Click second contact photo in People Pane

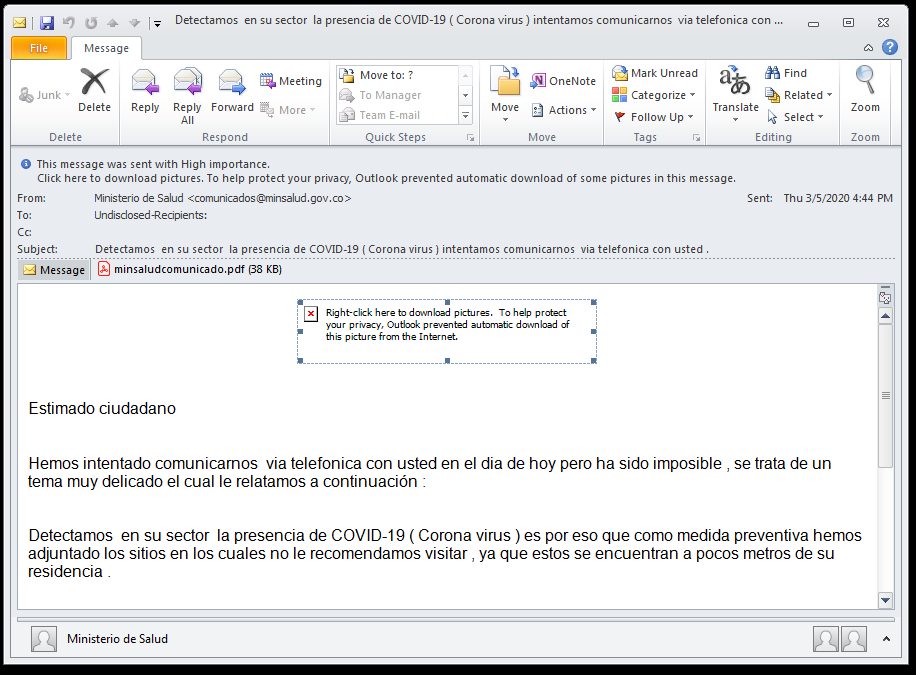point(853,639)
